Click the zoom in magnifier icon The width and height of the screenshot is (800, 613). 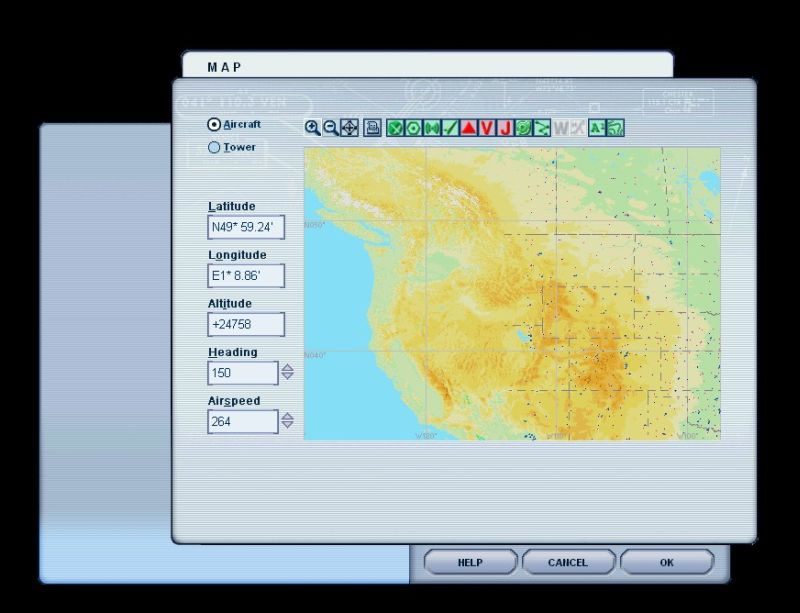(312, 128)
